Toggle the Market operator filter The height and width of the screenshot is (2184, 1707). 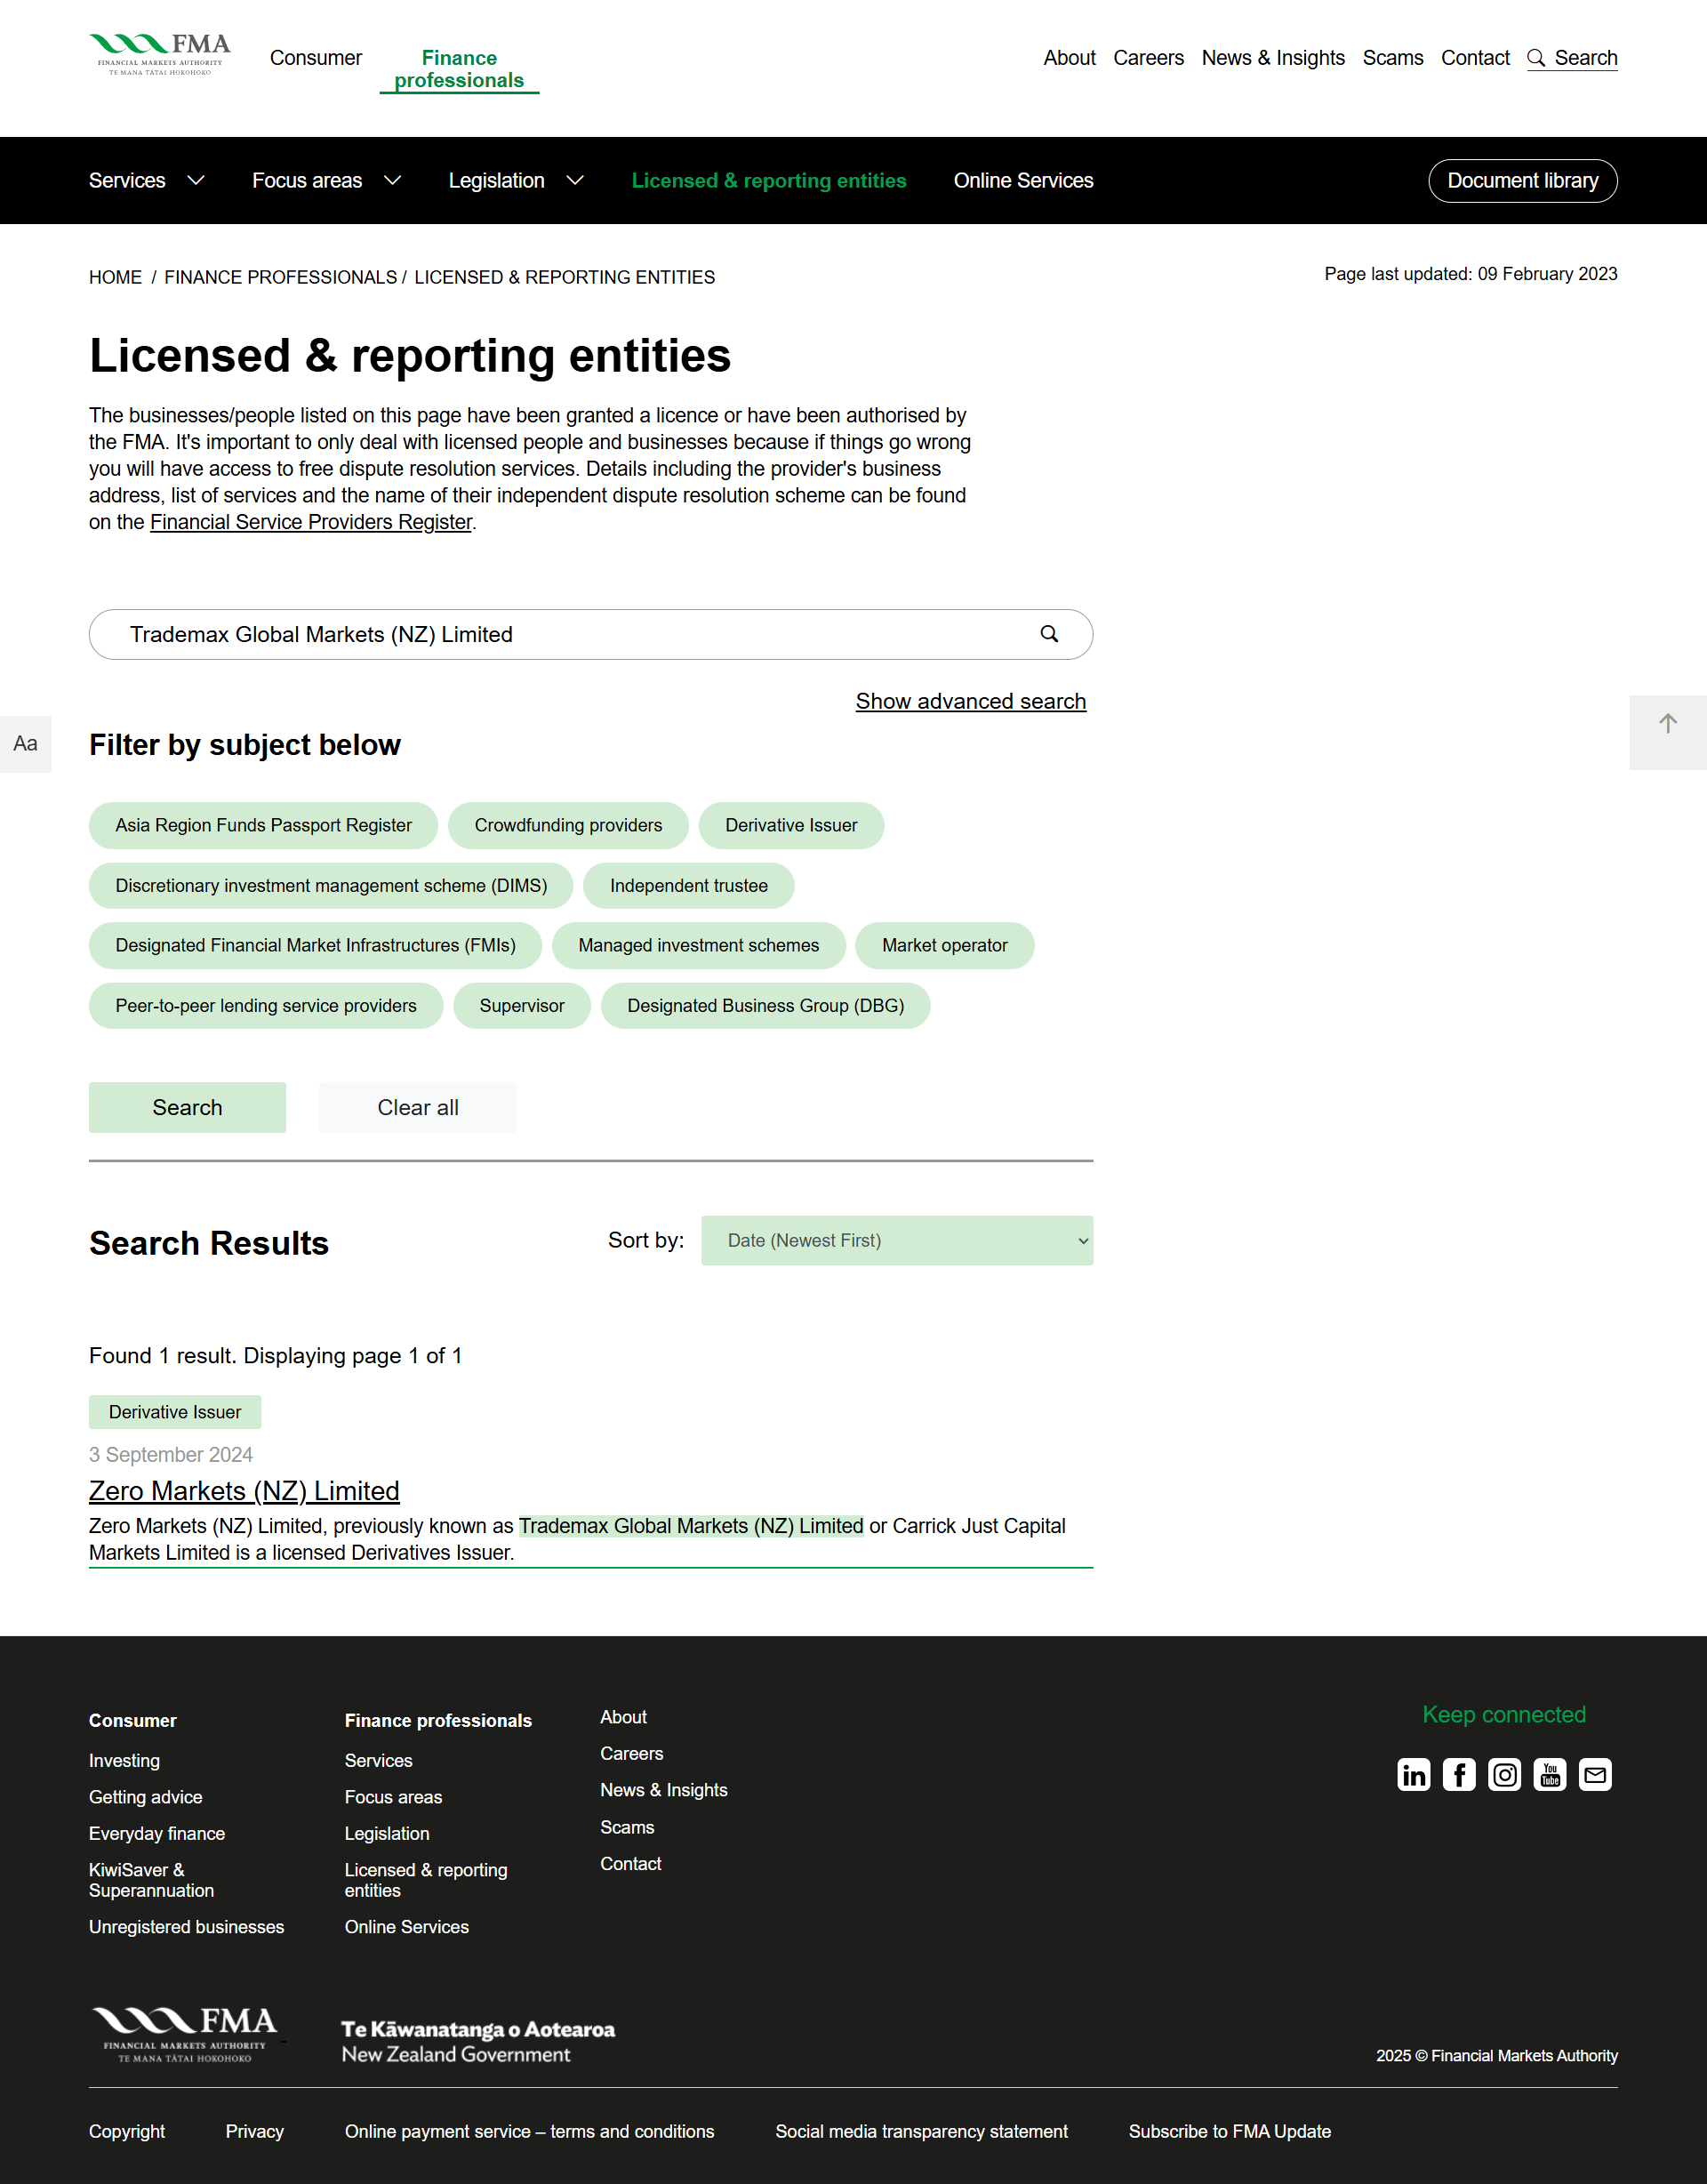click(944, 945)
